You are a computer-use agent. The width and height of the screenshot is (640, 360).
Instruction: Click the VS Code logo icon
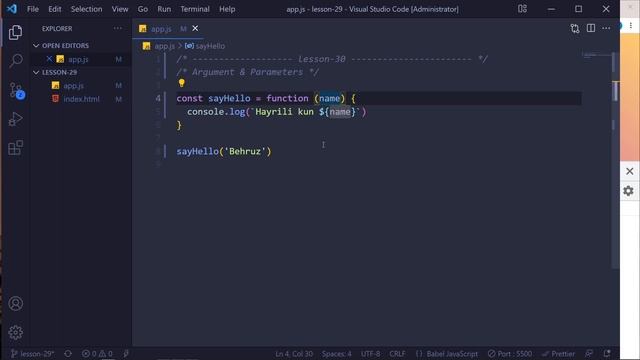point(11,9)
